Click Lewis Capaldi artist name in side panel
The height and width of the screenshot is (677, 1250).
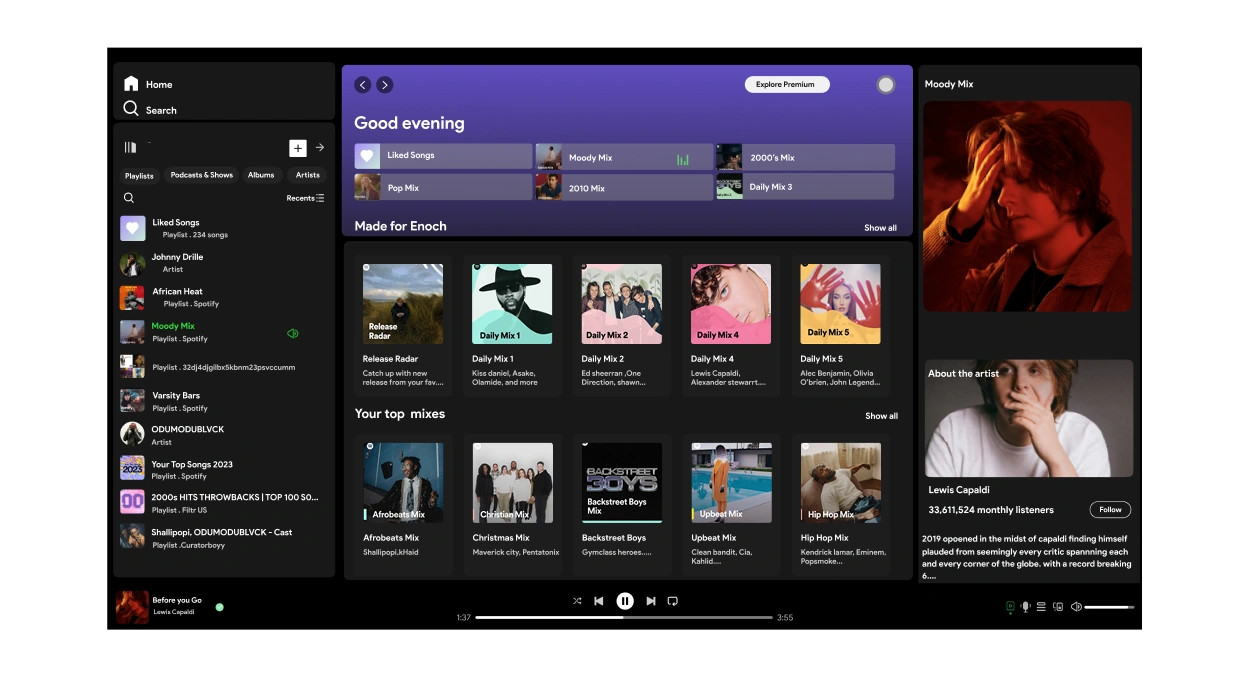tap(959, 490)
